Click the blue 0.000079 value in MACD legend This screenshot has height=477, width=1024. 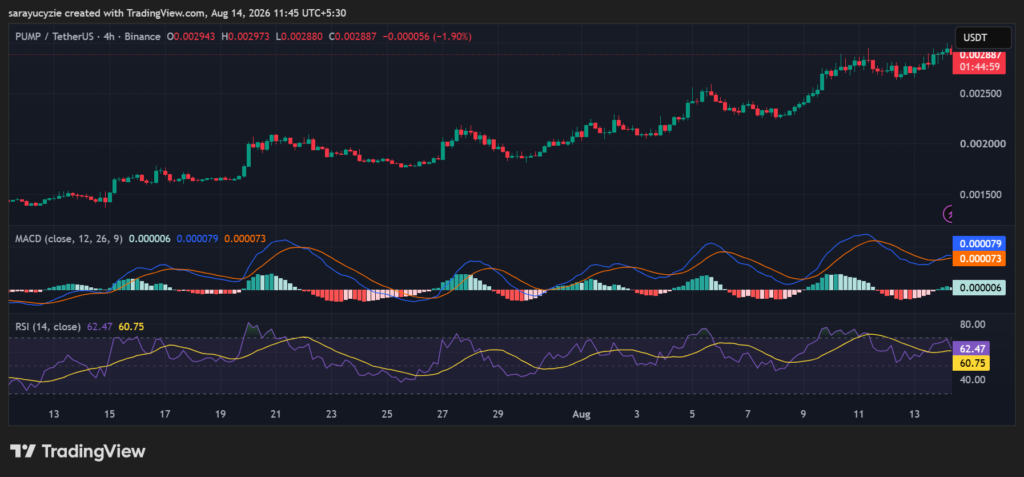point(198,239)
